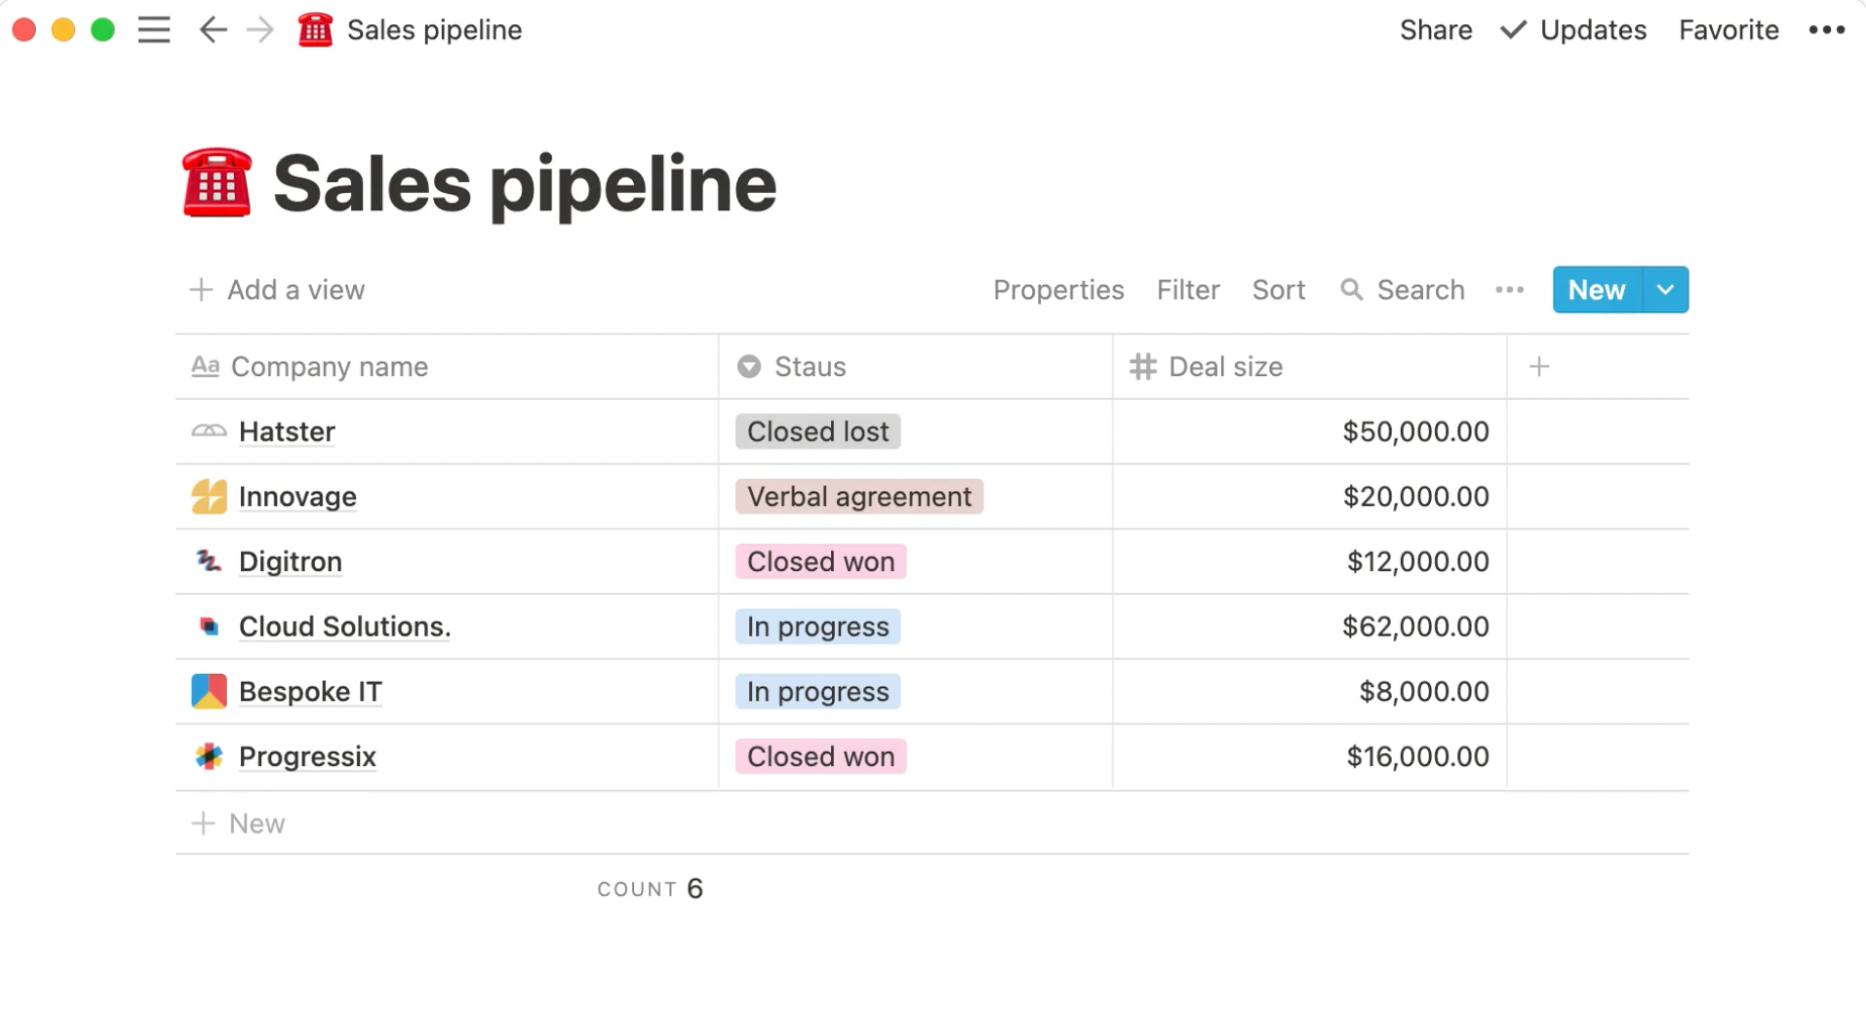Open search with the magnifier icon
The height and width of the screenshot is (1016, 1866).
coord(1352,289)
